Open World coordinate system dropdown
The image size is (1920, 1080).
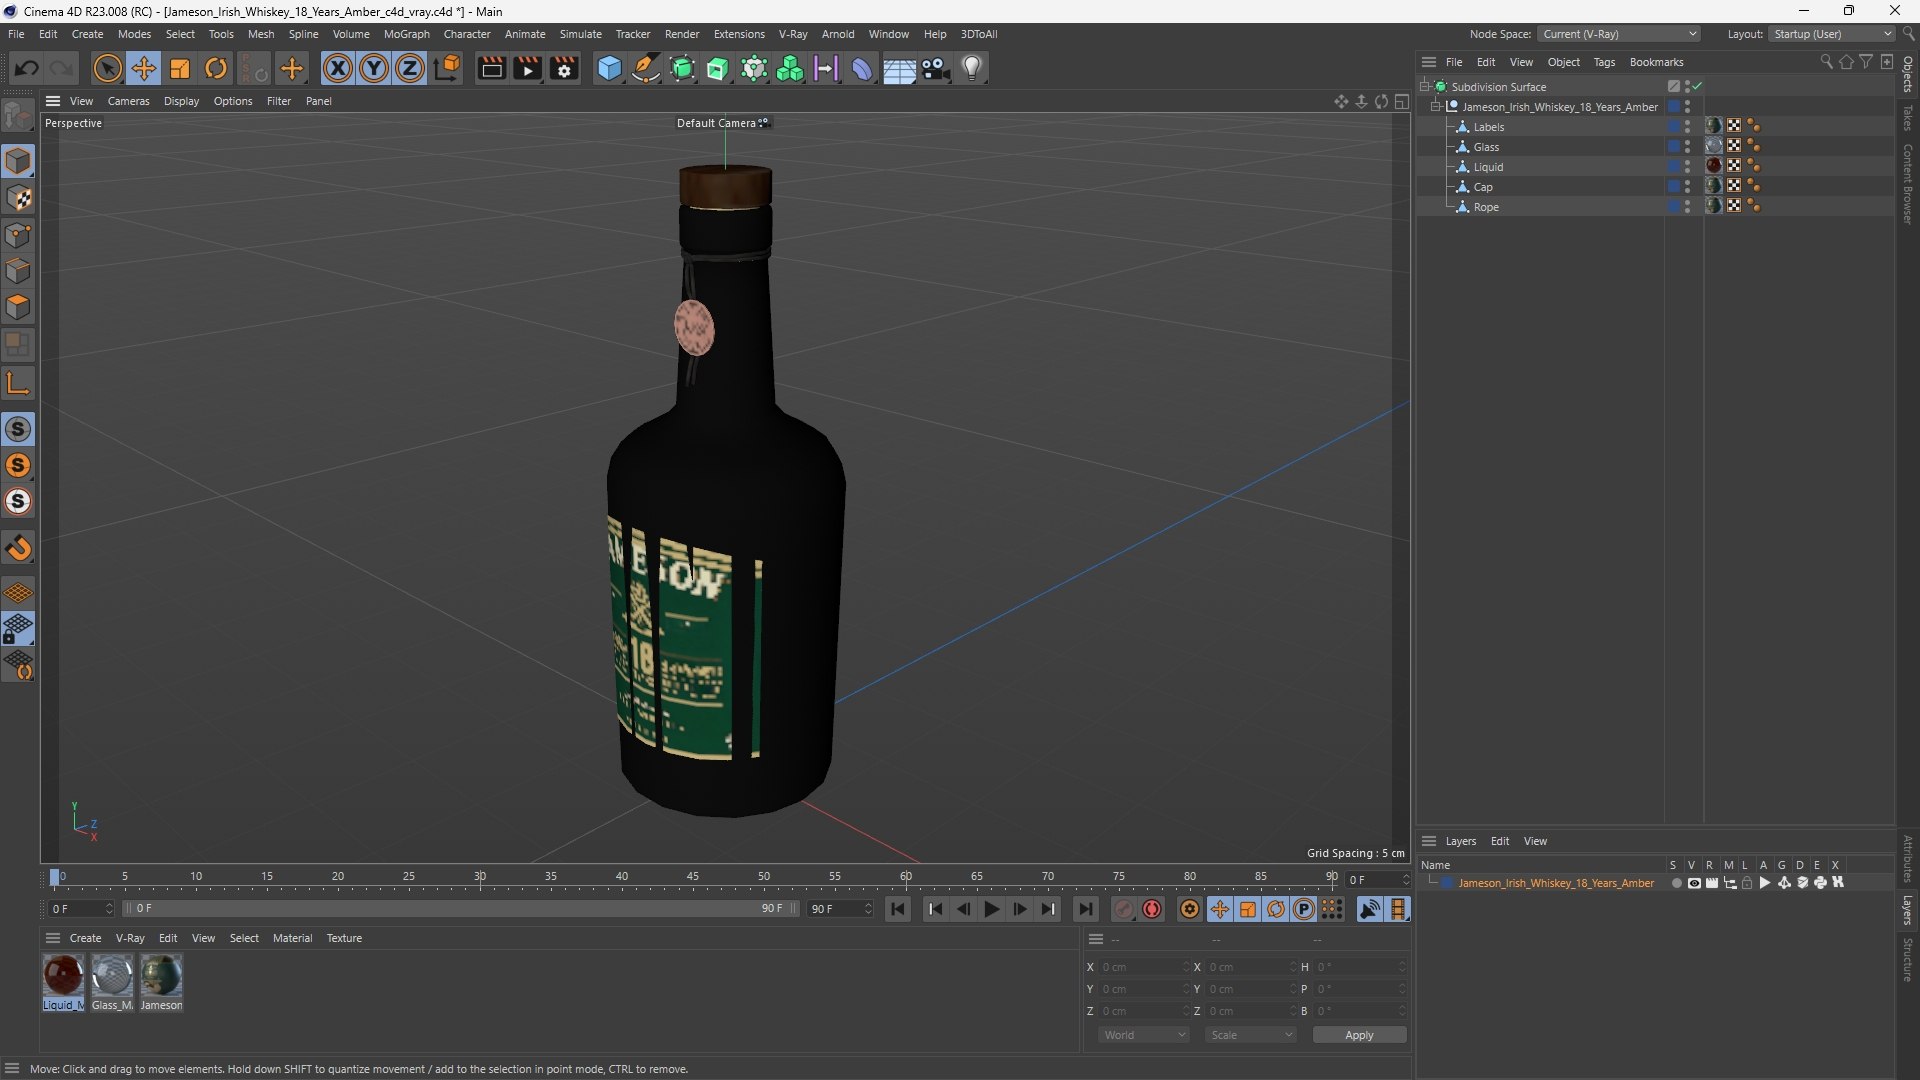pyautogui.click(x=1144, y=1035)
